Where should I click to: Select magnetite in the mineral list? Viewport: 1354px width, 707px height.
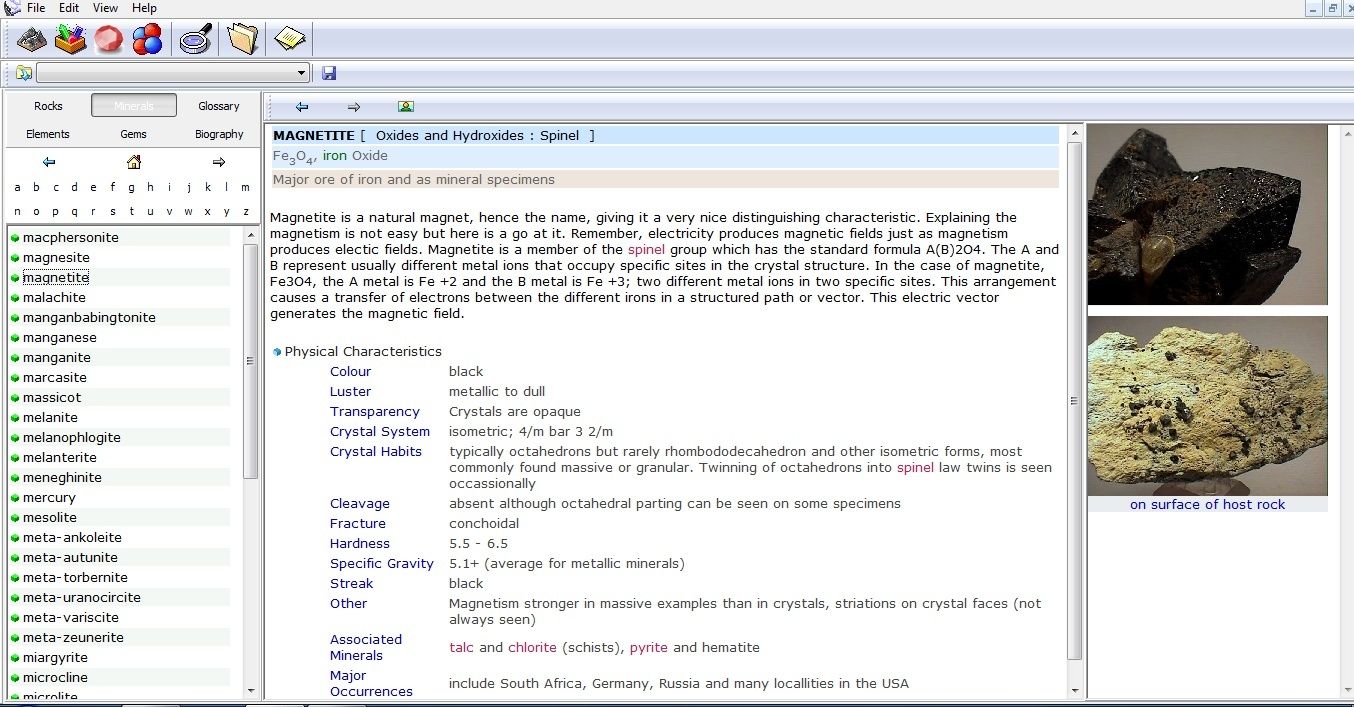pyautogui.click(x=56, y=278)
